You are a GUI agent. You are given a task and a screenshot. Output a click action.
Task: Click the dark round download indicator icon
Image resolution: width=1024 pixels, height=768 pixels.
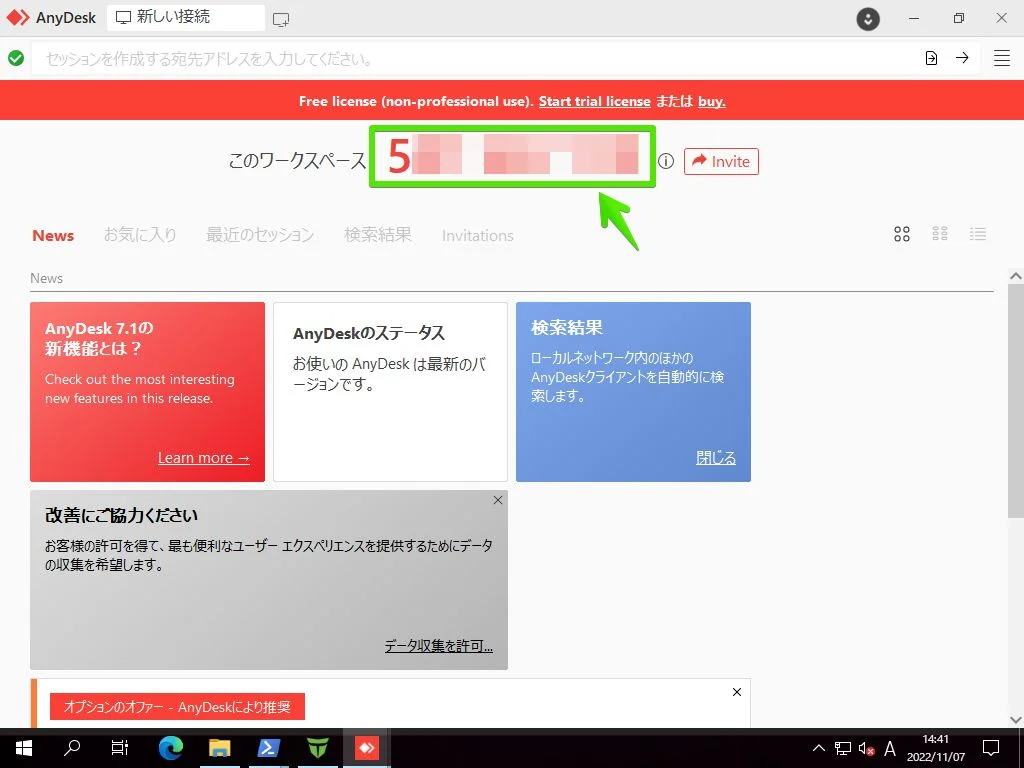[868, 18]
